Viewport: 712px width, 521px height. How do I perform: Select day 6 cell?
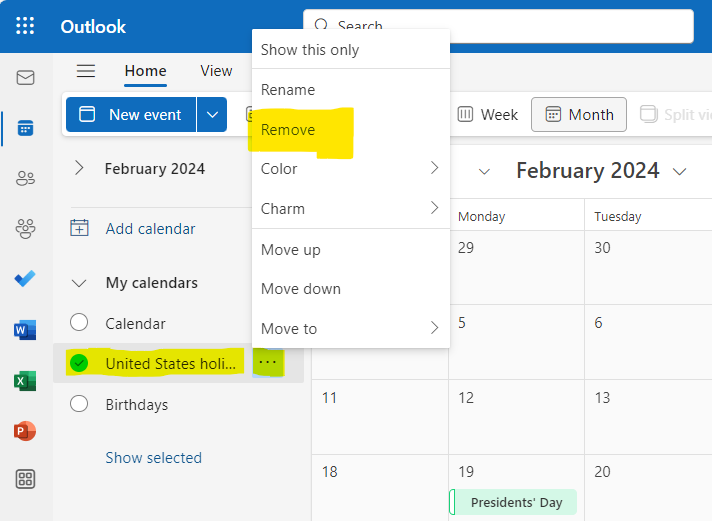(648, 342)
